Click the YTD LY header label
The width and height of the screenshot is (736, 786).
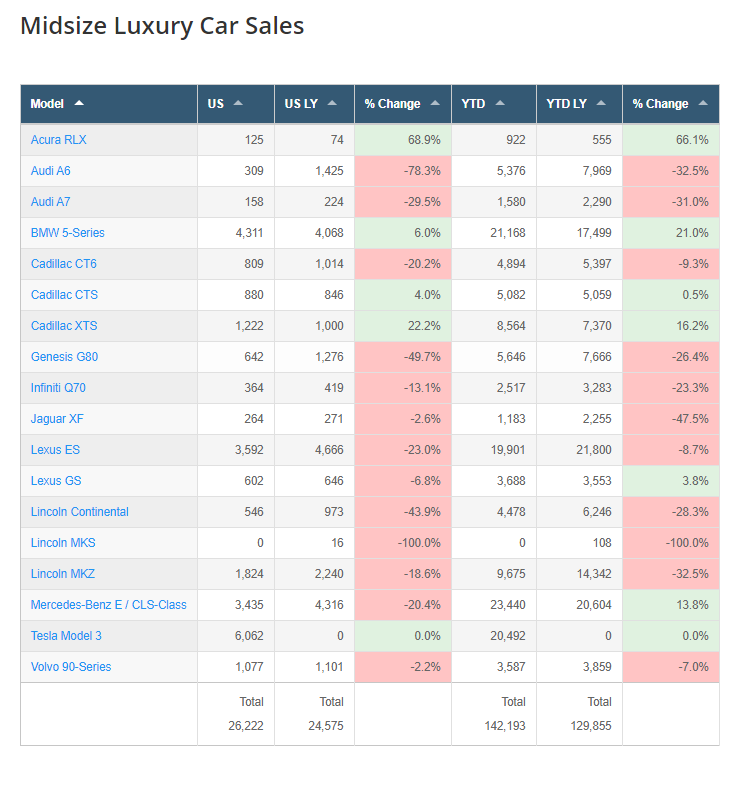(x=567, y=104)
